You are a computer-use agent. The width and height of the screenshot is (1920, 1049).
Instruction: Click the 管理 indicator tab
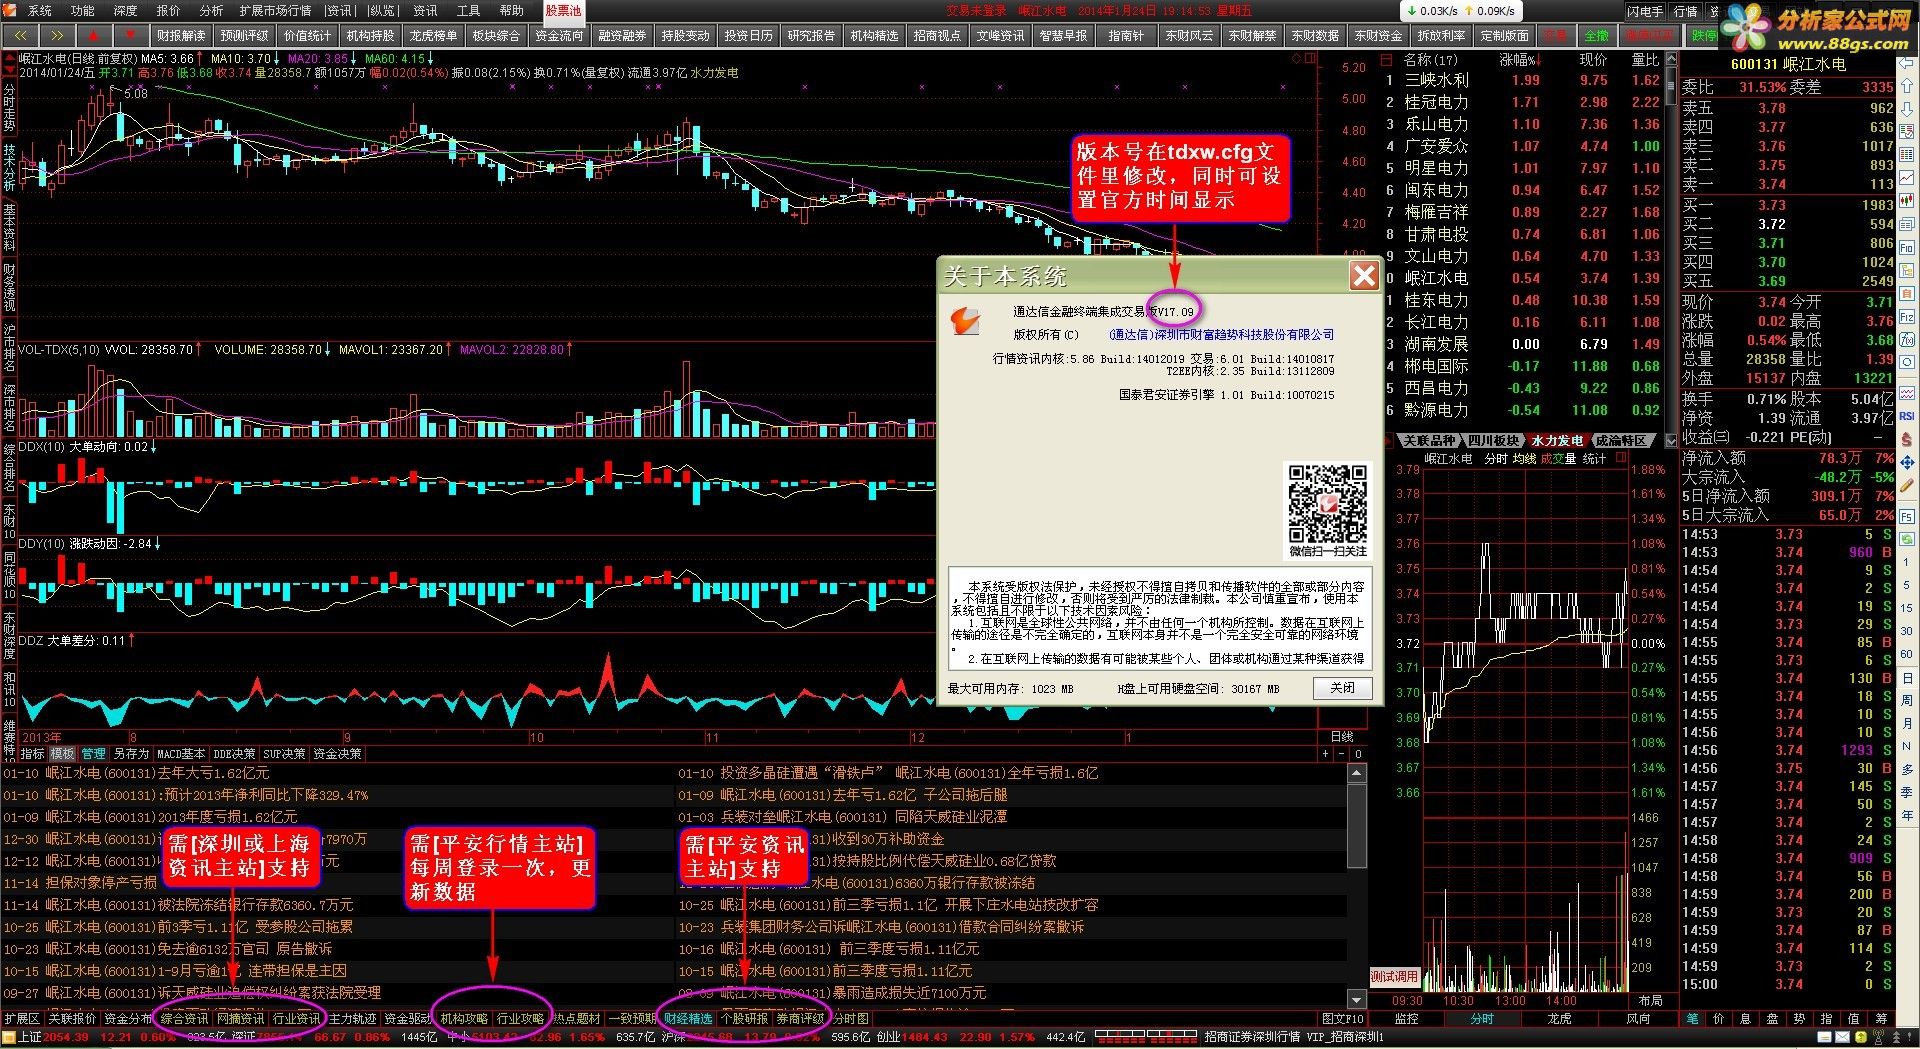coord(94,754)
